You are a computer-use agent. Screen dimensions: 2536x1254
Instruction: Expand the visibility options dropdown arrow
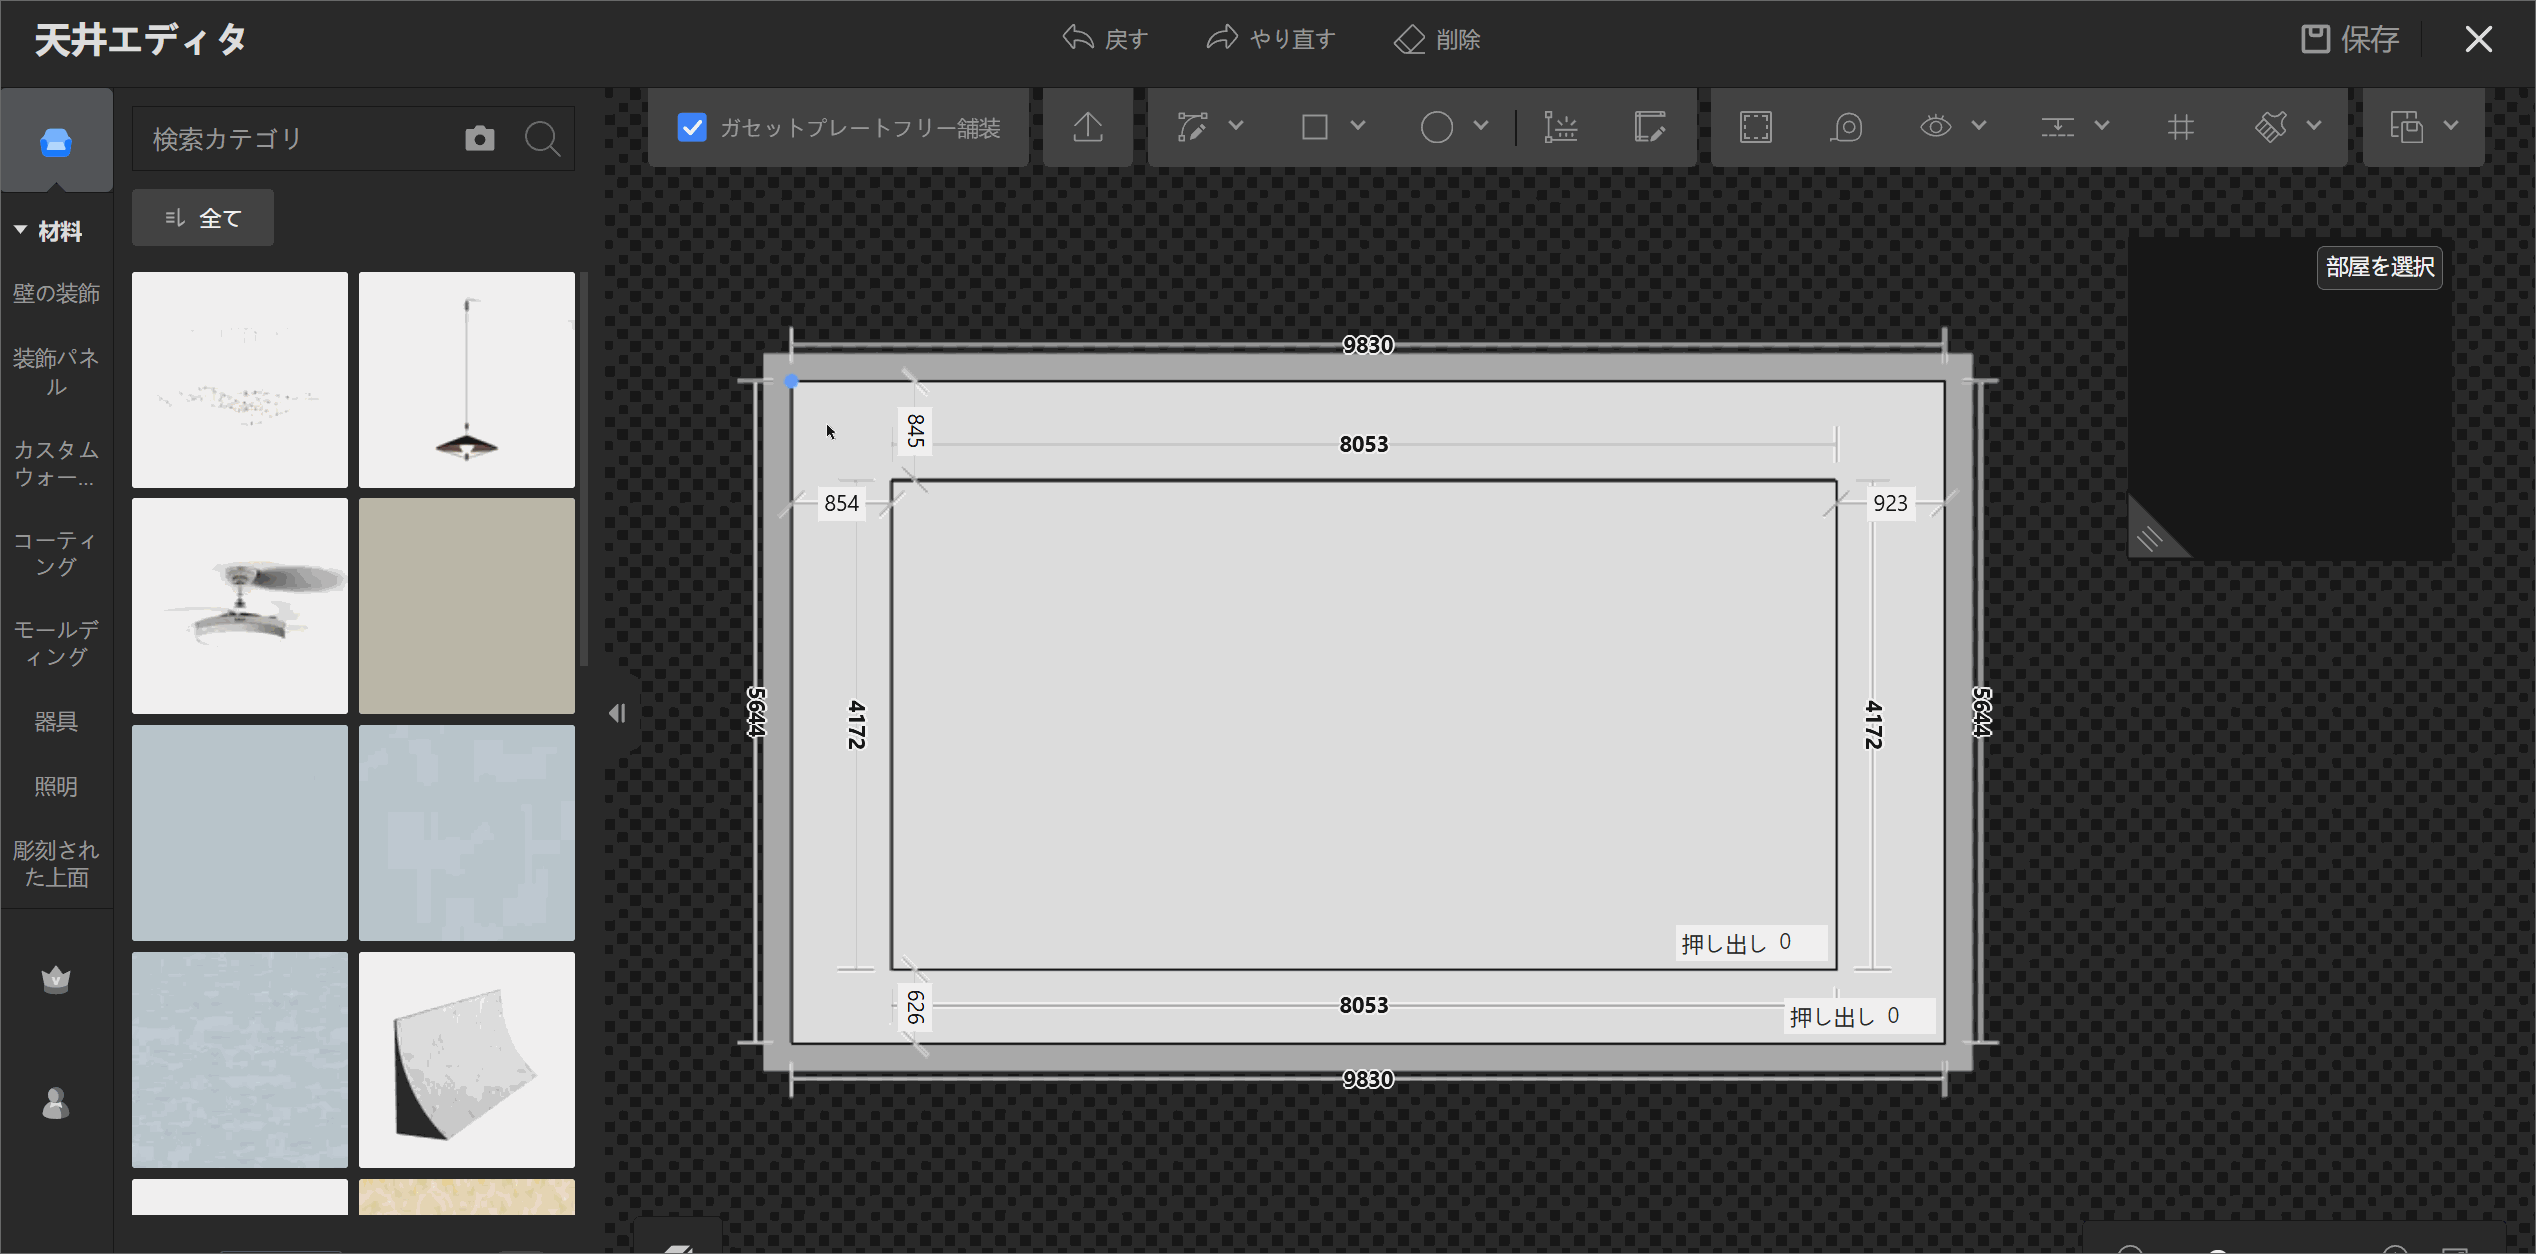[x=1979, y=126]
